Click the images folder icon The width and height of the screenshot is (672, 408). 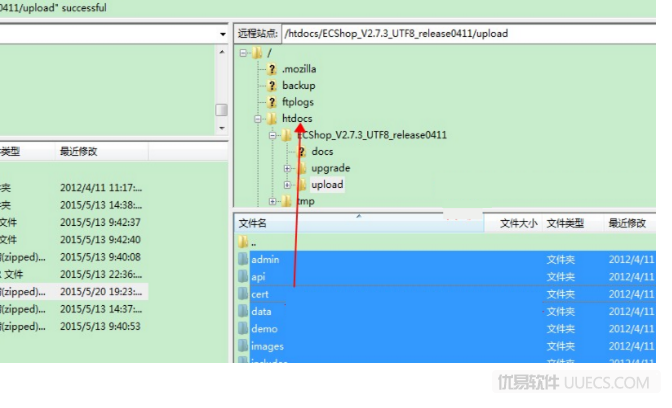tap(243, 346)
